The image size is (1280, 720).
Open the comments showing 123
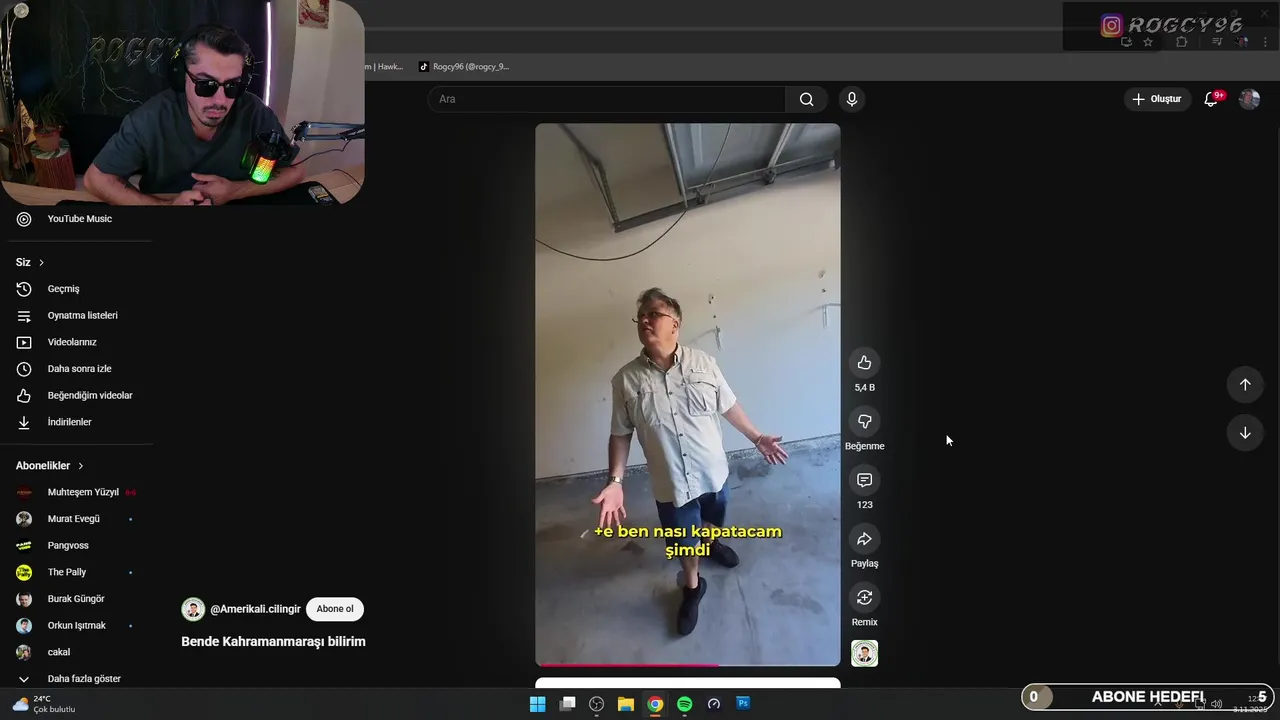click(x=864, y=480)
